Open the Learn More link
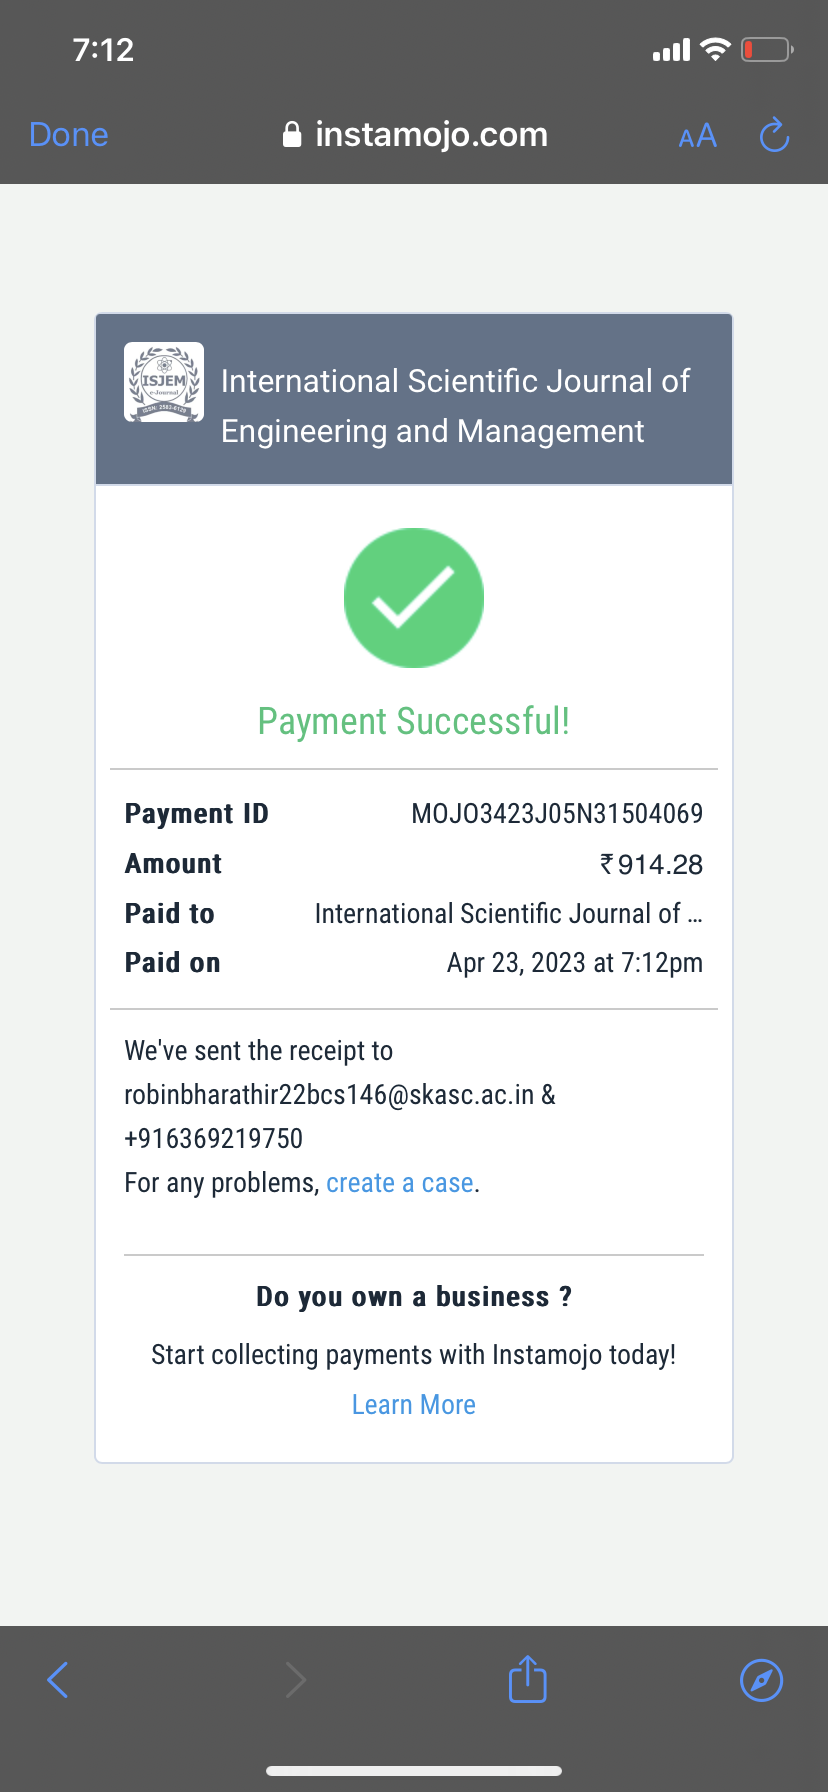Screen dimensions: 828x1792 414,1405
